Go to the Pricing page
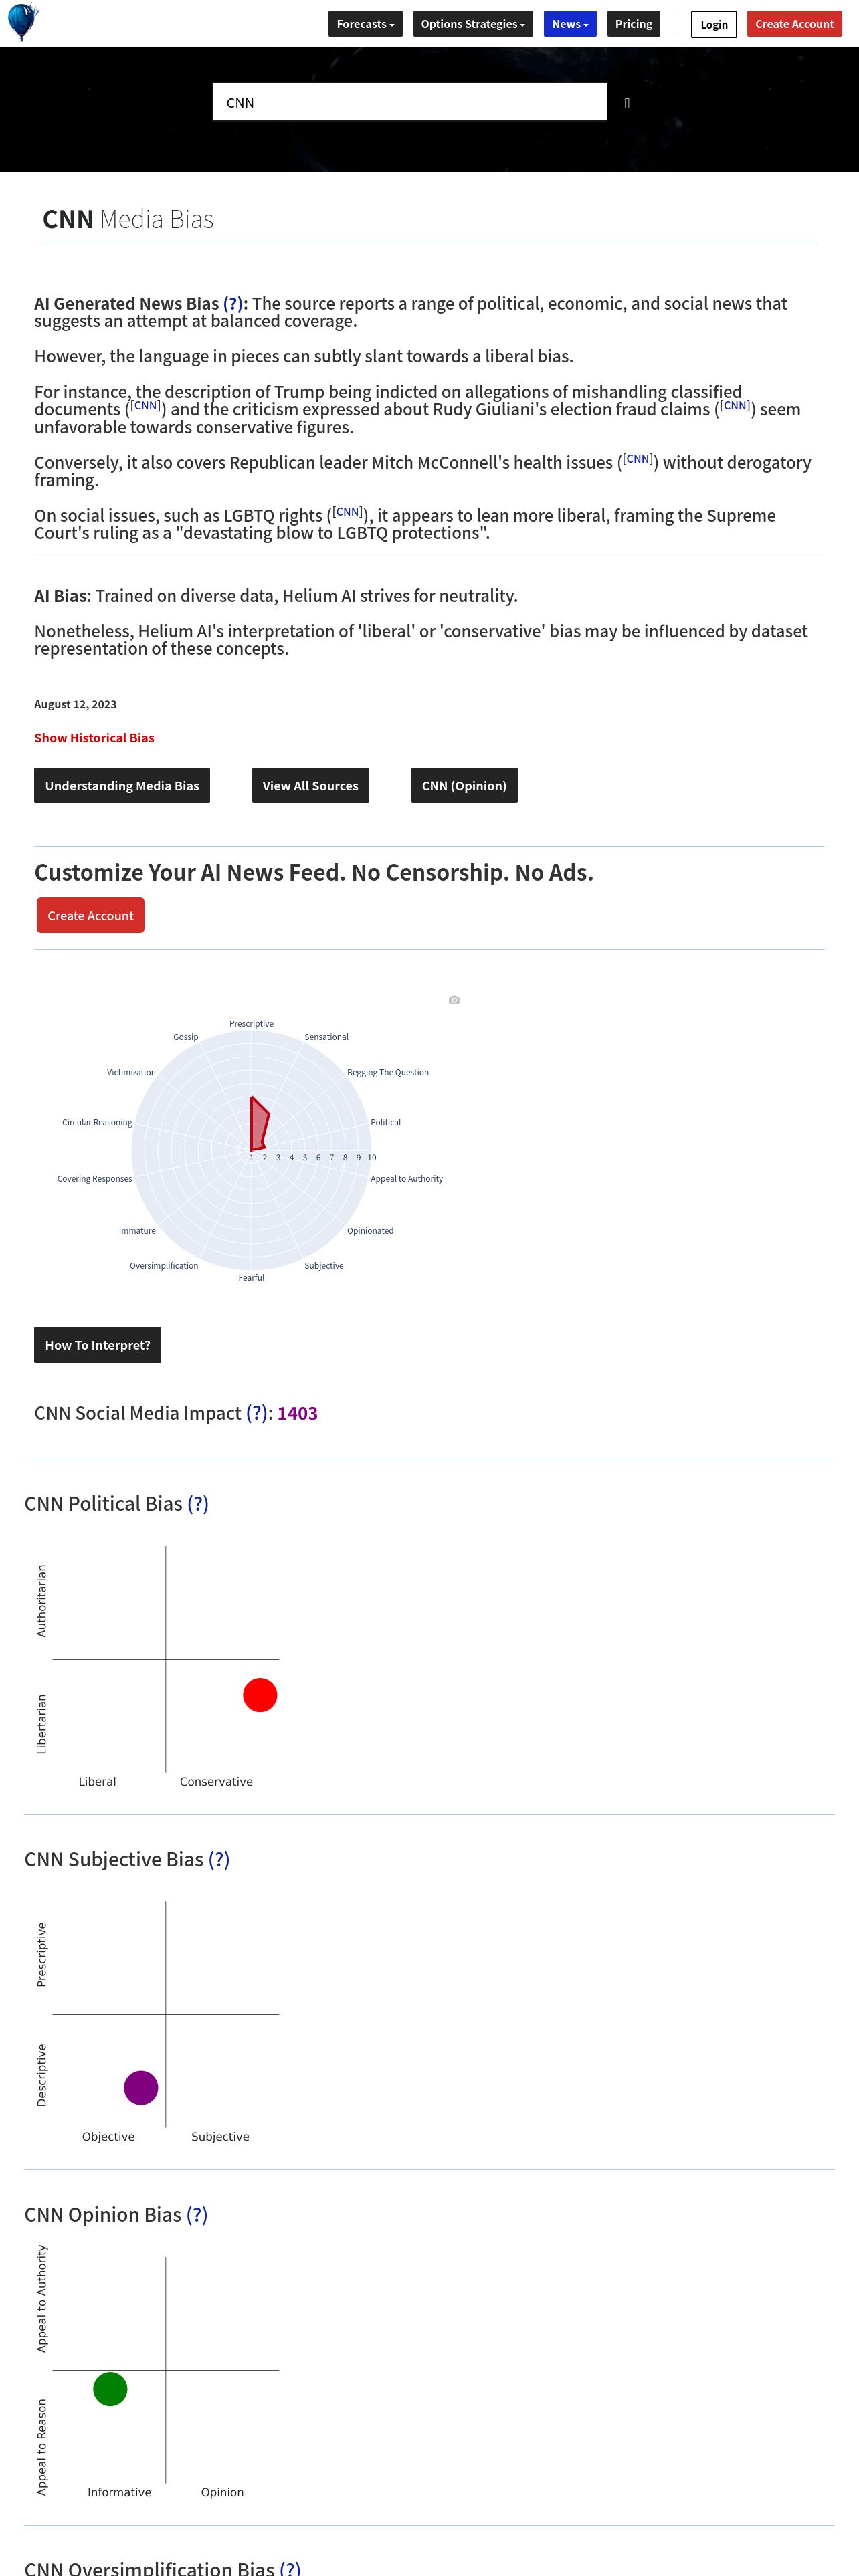 coord(634,24)
